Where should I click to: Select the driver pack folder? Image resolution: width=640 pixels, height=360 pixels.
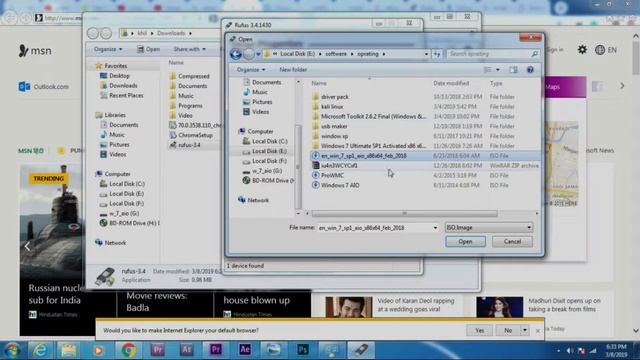click(335, 97)
